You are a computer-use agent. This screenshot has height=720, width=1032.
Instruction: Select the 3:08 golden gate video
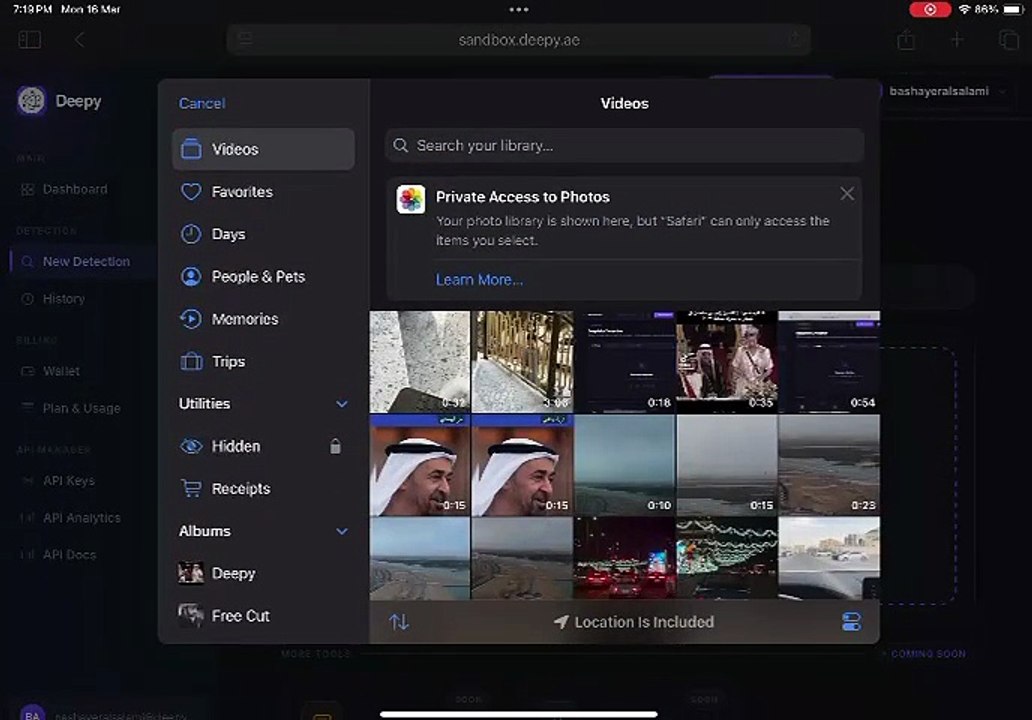(x=523, y=361)
